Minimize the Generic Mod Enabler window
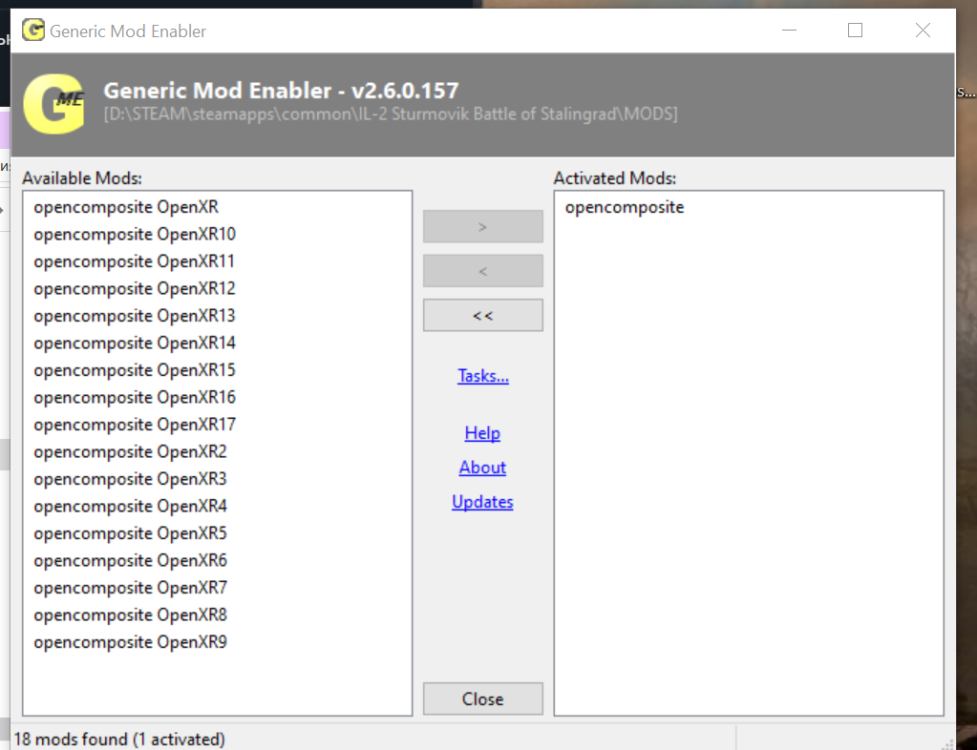Screen dimensions: 977x750 789,30
